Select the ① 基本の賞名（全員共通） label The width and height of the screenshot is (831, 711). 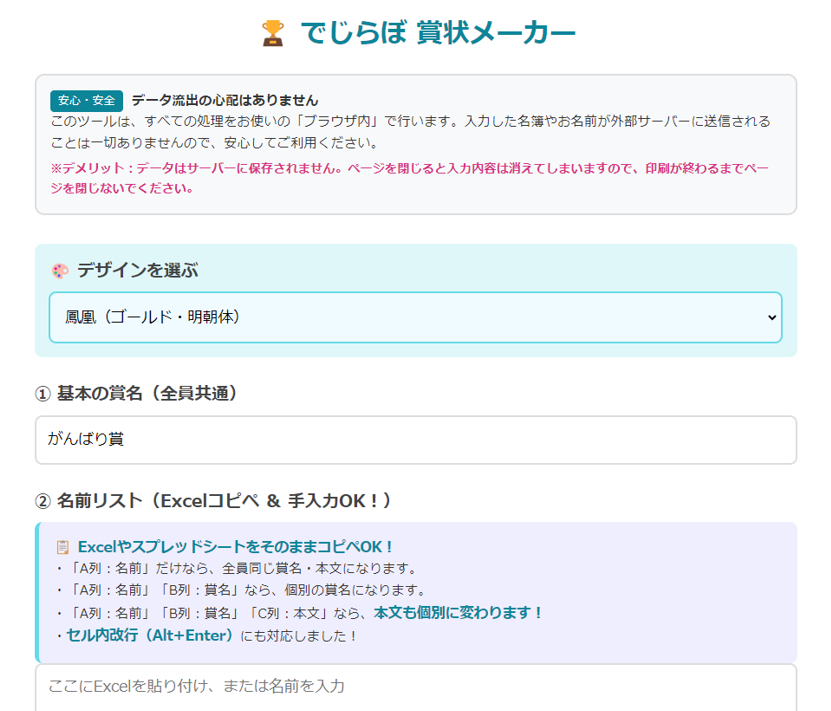(x=137, y=394)
